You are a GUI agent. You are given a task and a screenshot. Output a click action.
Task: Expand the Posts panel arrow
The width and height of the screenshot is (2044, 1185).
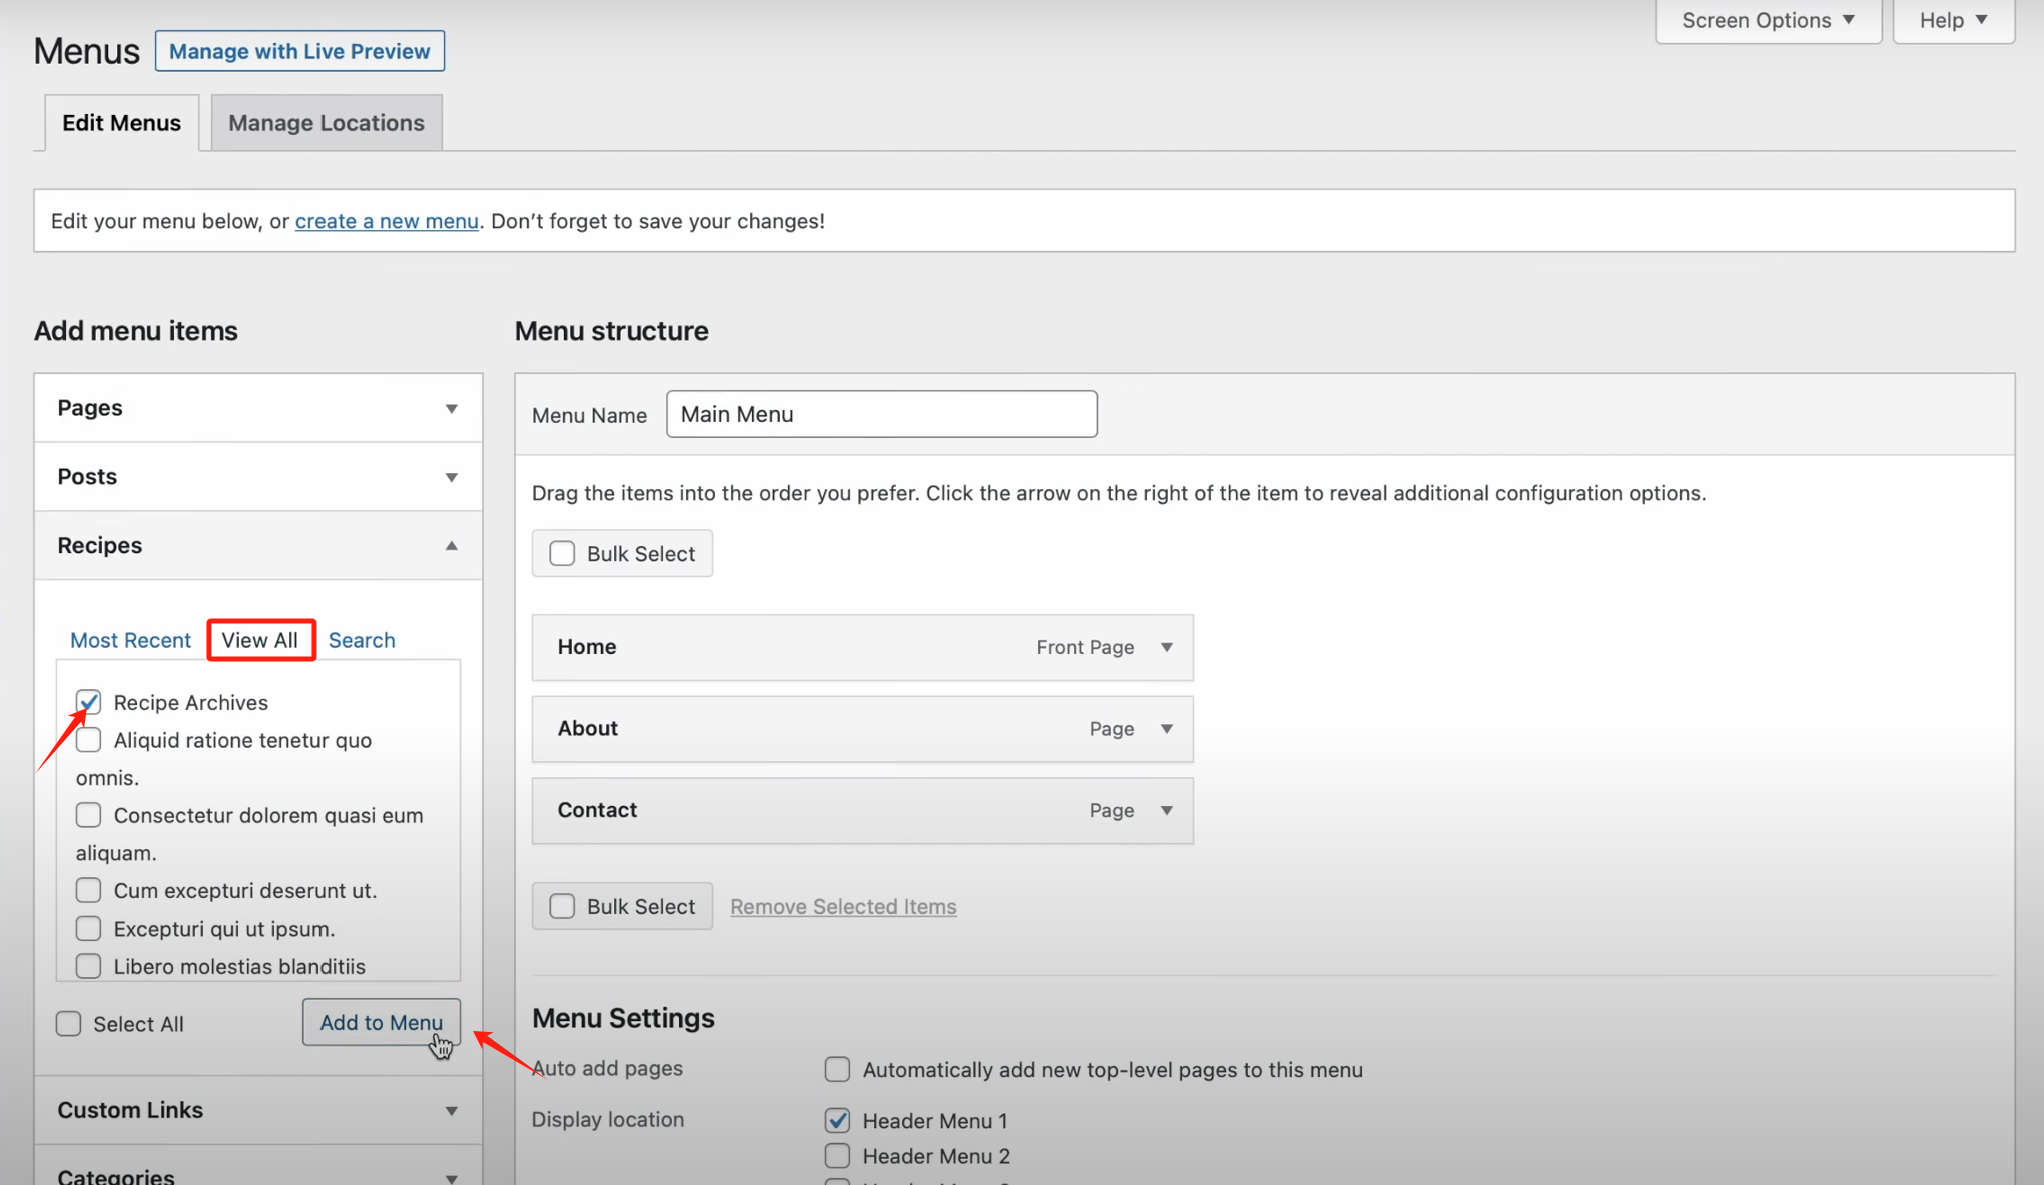click(451, 477)
